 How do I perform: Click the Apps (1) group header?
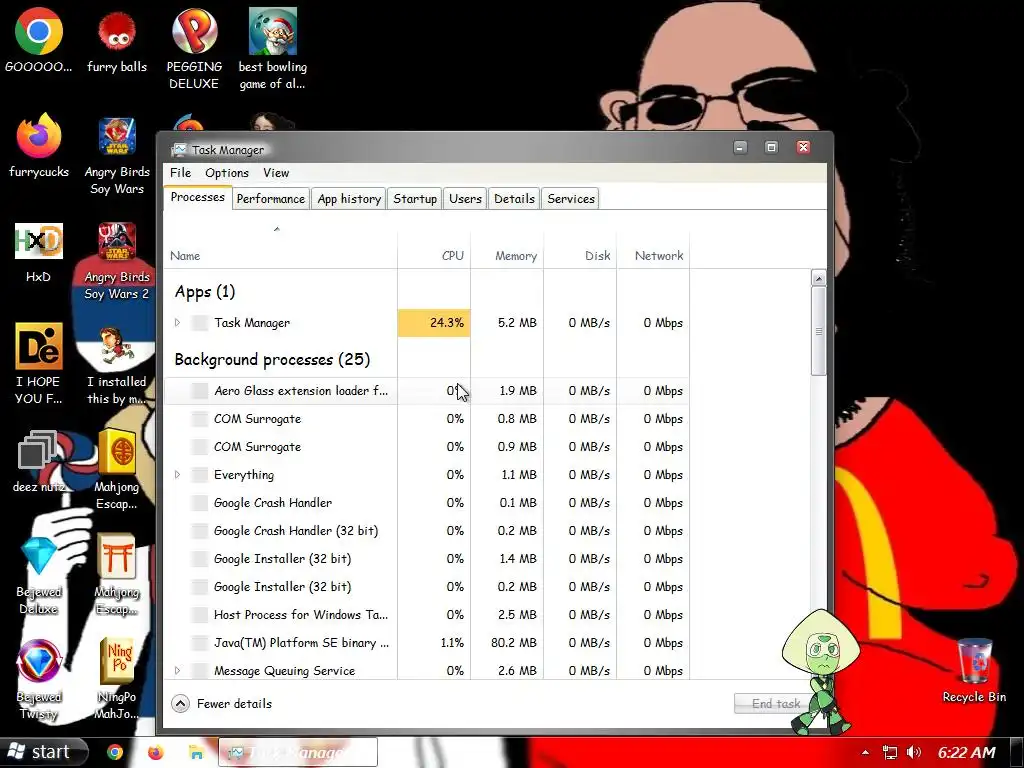point(204,291)
